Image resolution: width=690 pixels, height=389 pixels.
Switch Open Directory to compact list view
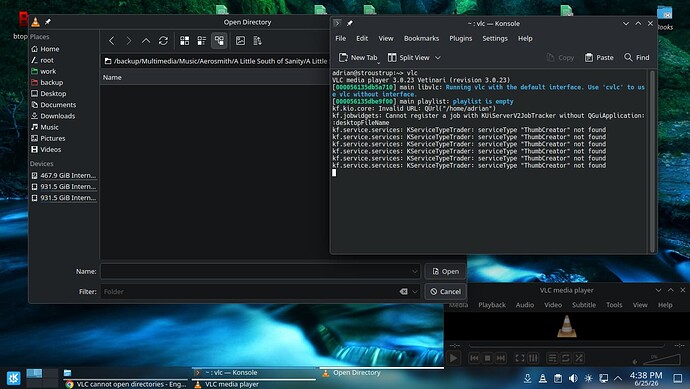click(x=202, y=41)
